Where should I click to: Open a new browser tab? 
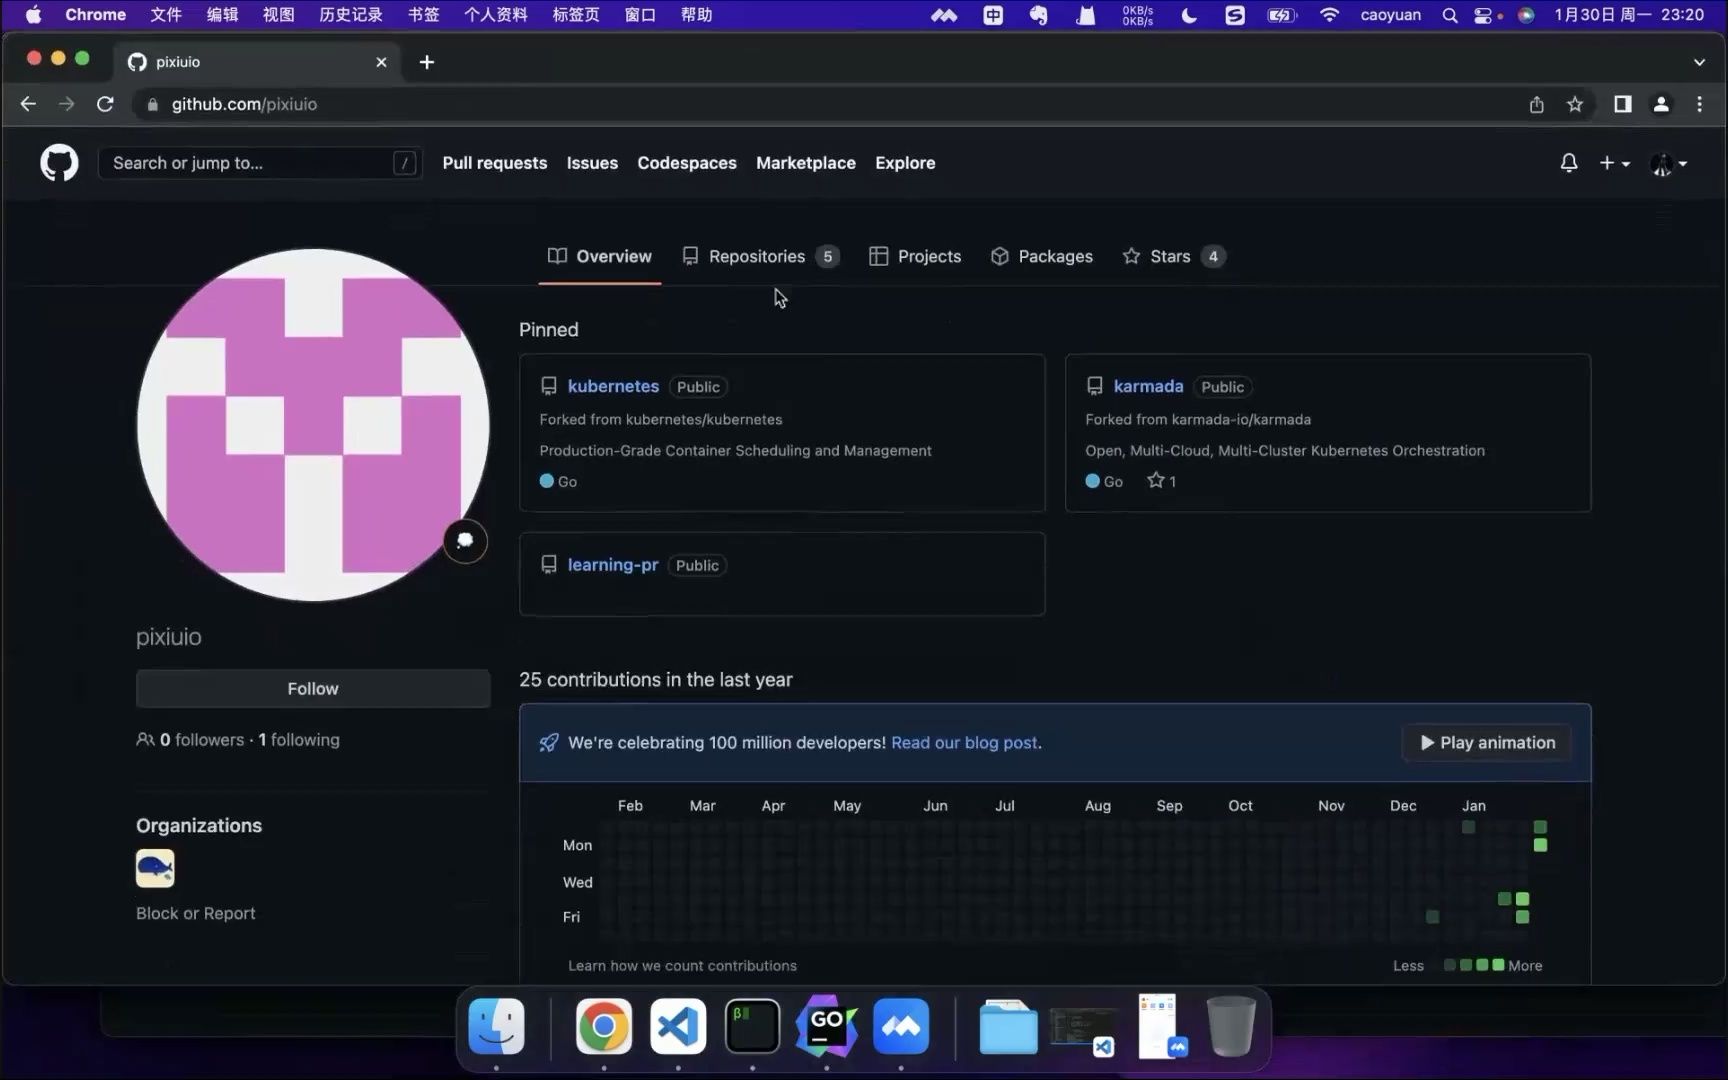pos(427,62)
